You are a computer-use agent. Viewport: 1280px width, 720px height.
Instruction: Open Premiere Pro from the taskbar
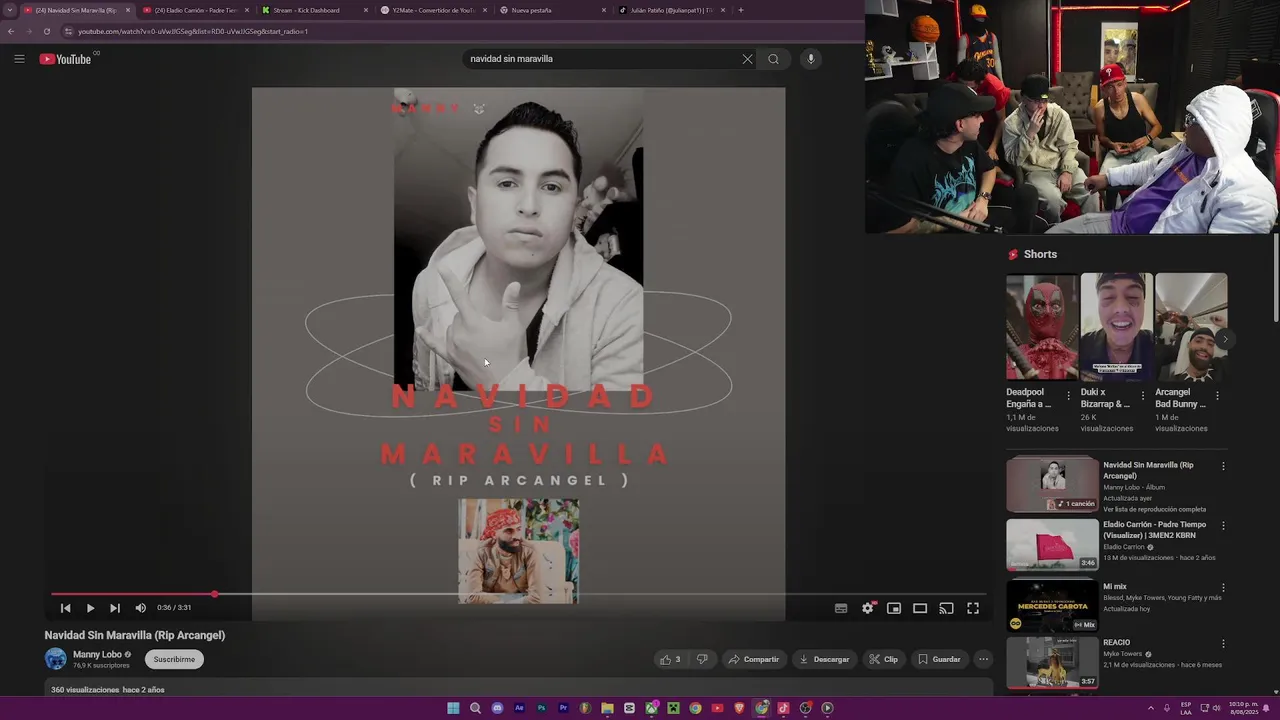click(563, 708)
